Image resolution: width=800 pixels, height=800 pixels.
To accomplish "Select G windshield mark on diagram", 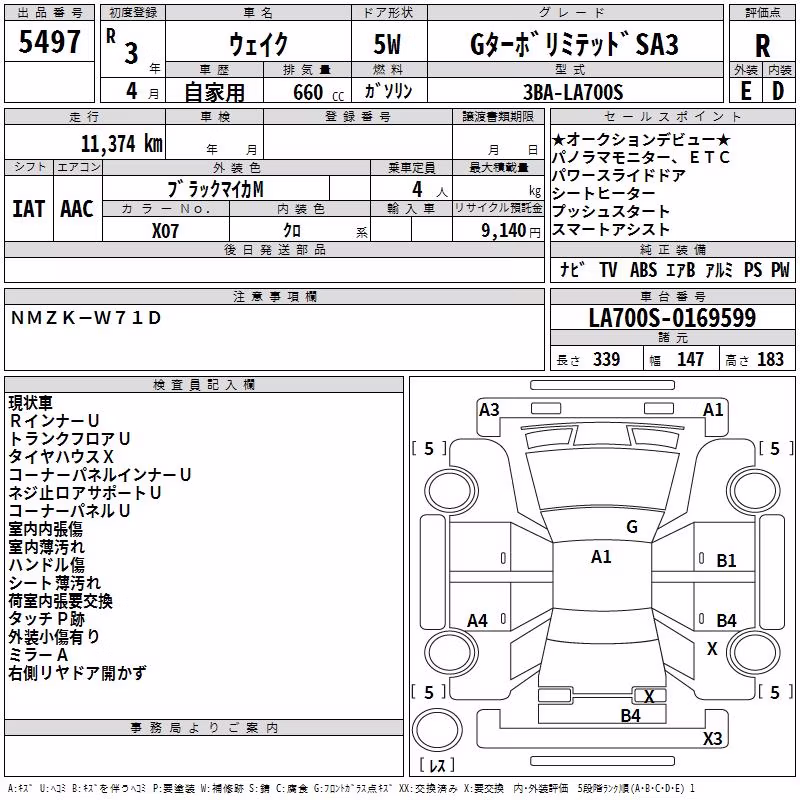I will pyautogui.click(x=632, y=527).
